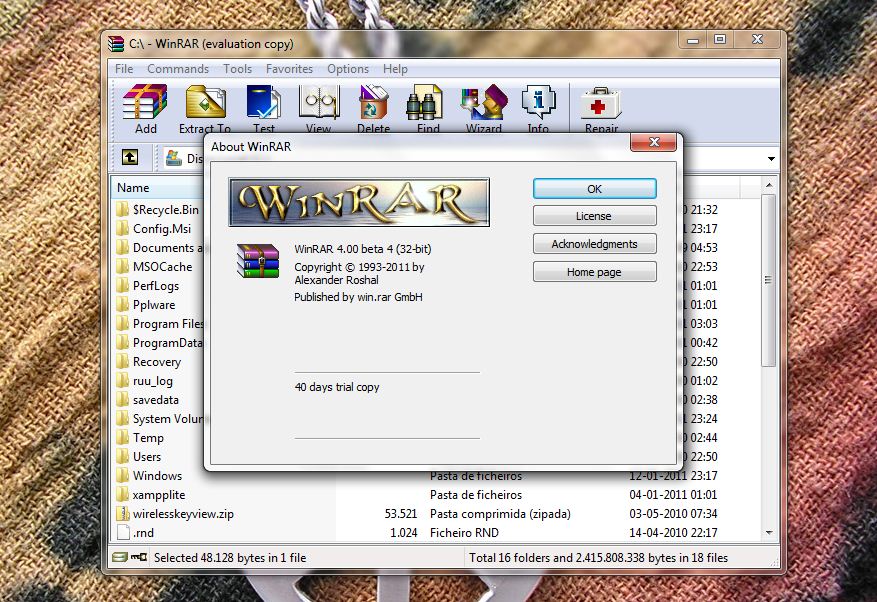
Task: Click the WinRAR title bar application icon
Action: (x=116, y=44)
